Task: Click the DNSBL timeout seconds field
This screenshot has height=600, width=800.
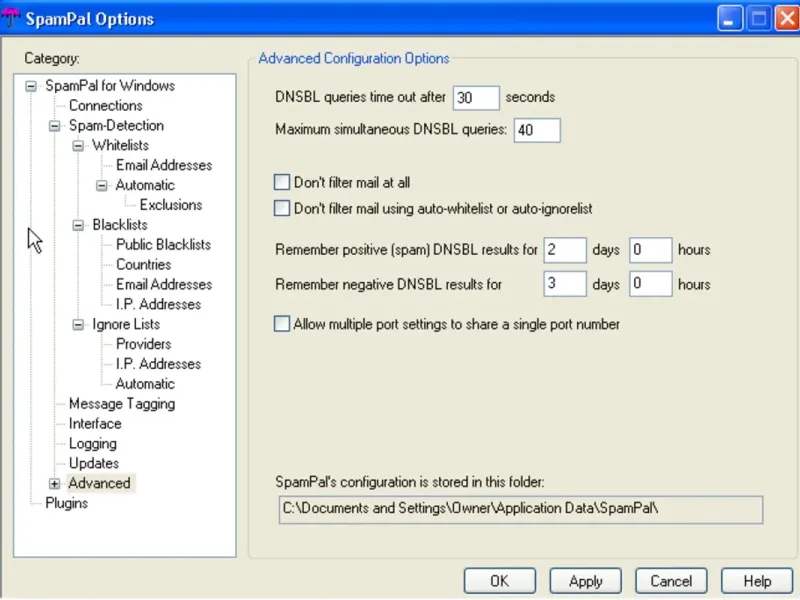Action: (x=476, y=97)
